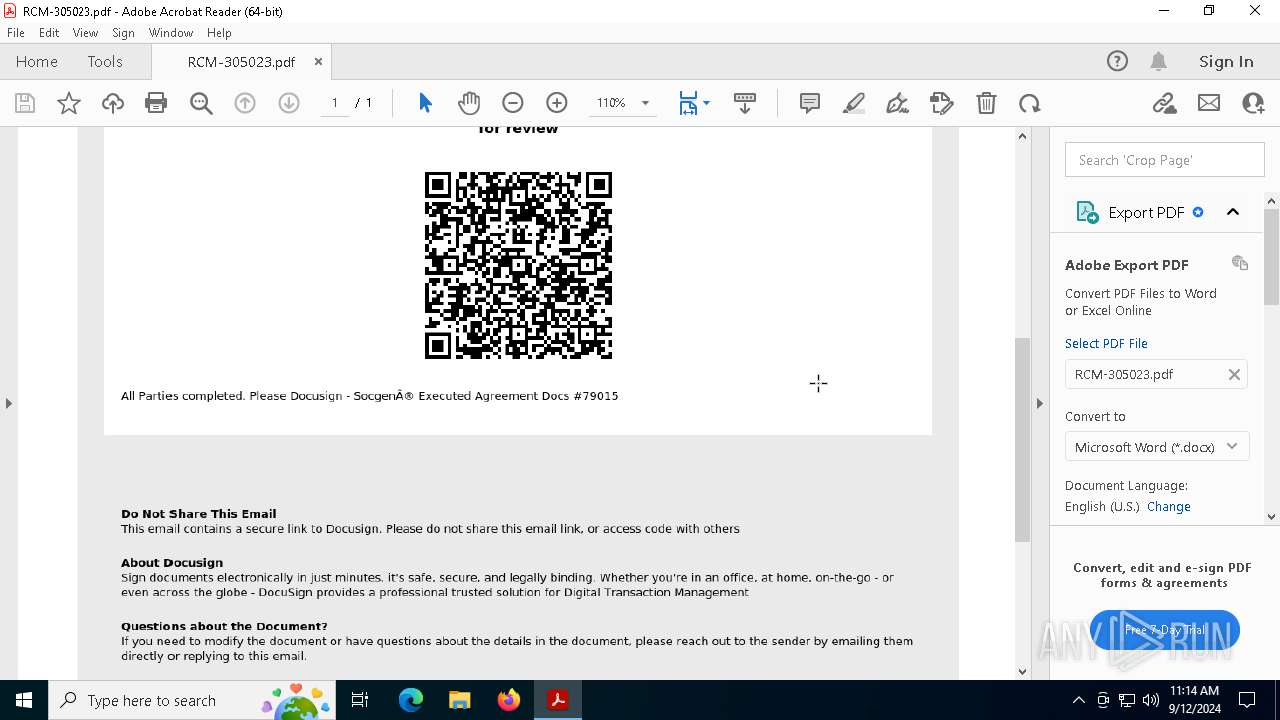Close the RCM-305023.pdf tab
This screenshot has width=1280, height=720.
click(x=318, y=61)
